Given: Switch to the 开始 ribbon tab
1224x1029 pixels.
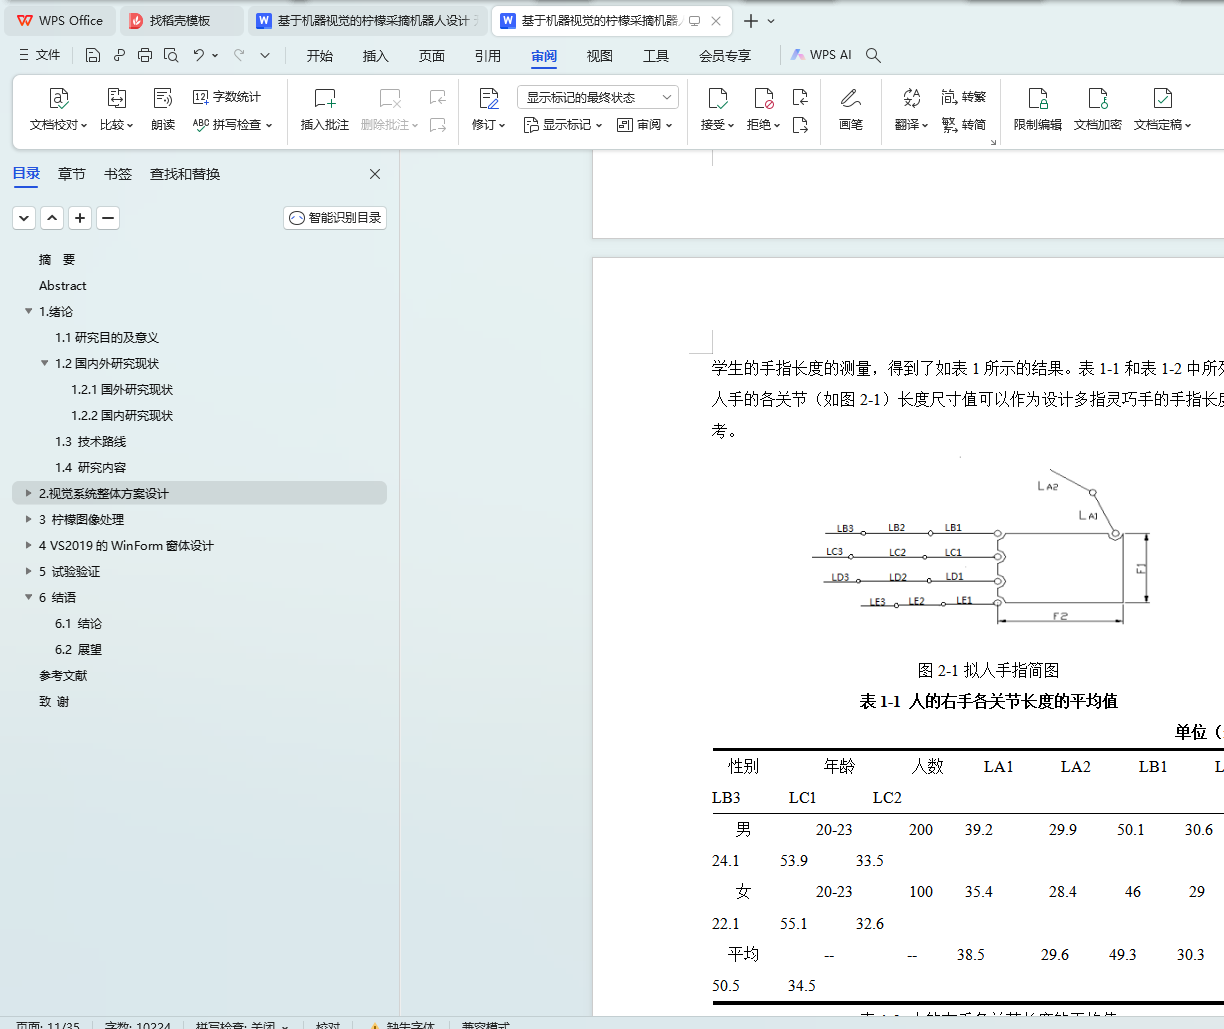Looking at the screenshot, I should click(x=320, y=56).
